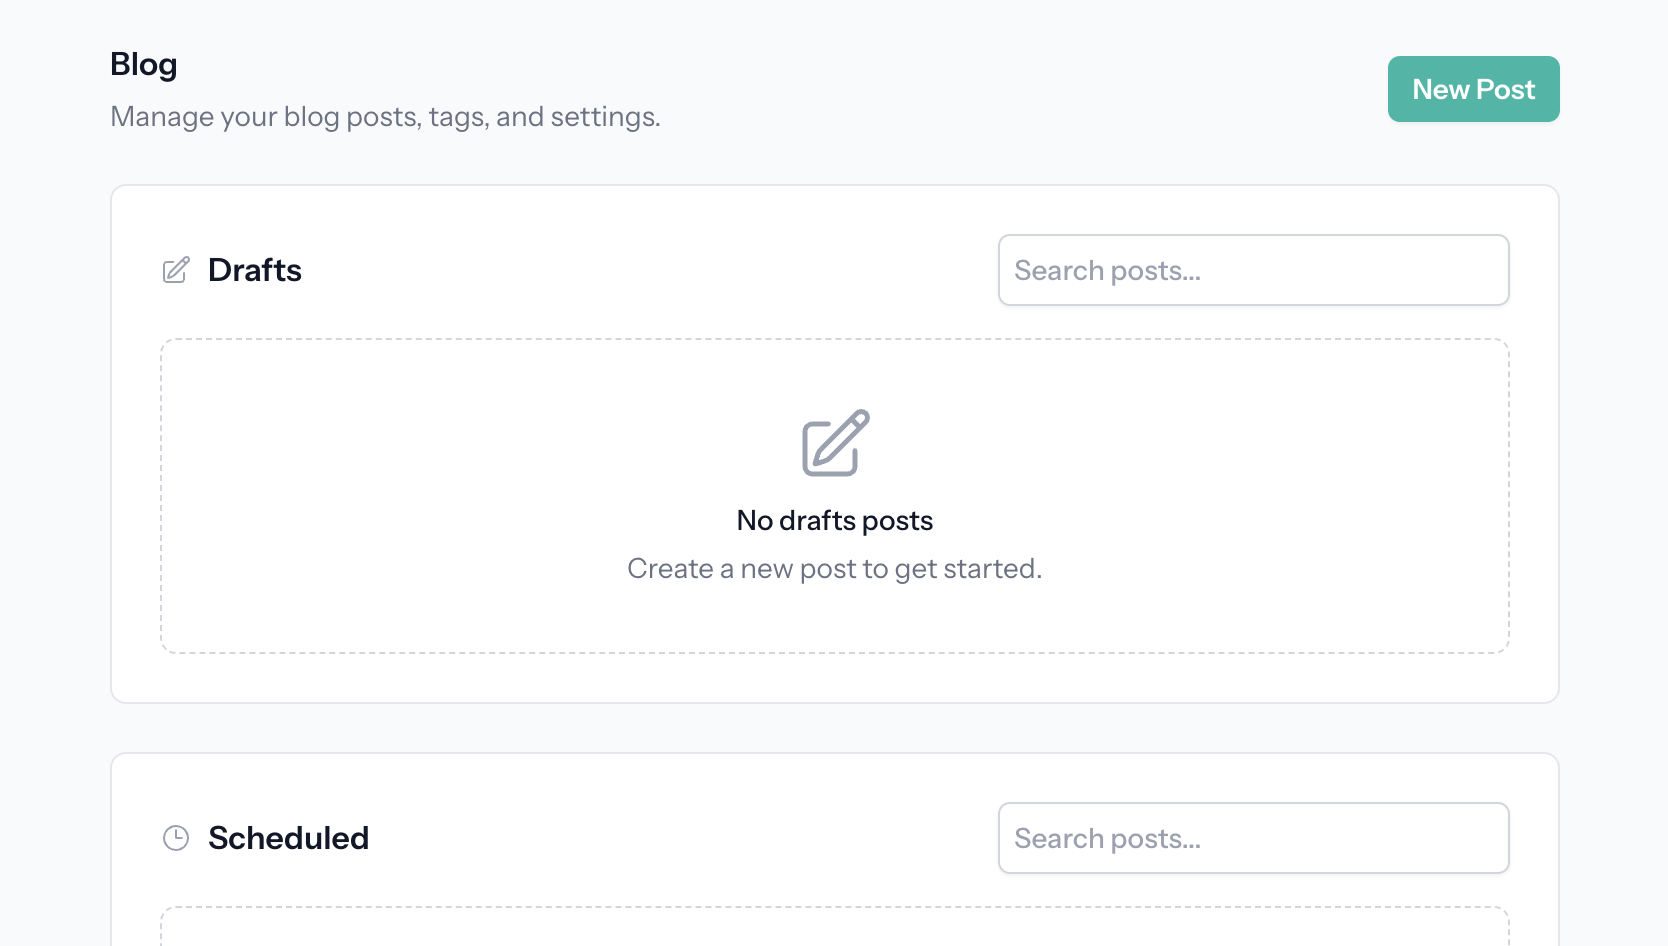The height and width of the screenshot is (946, 1668).
Task: Open the Scheduled section header
Action: pos(288,838)
